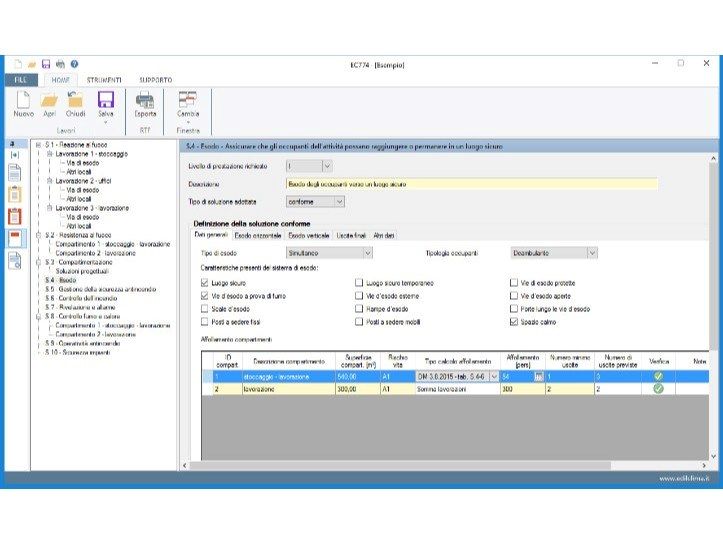Uncheck the Luogo sicuro checkbox

(x=205, y=283)
